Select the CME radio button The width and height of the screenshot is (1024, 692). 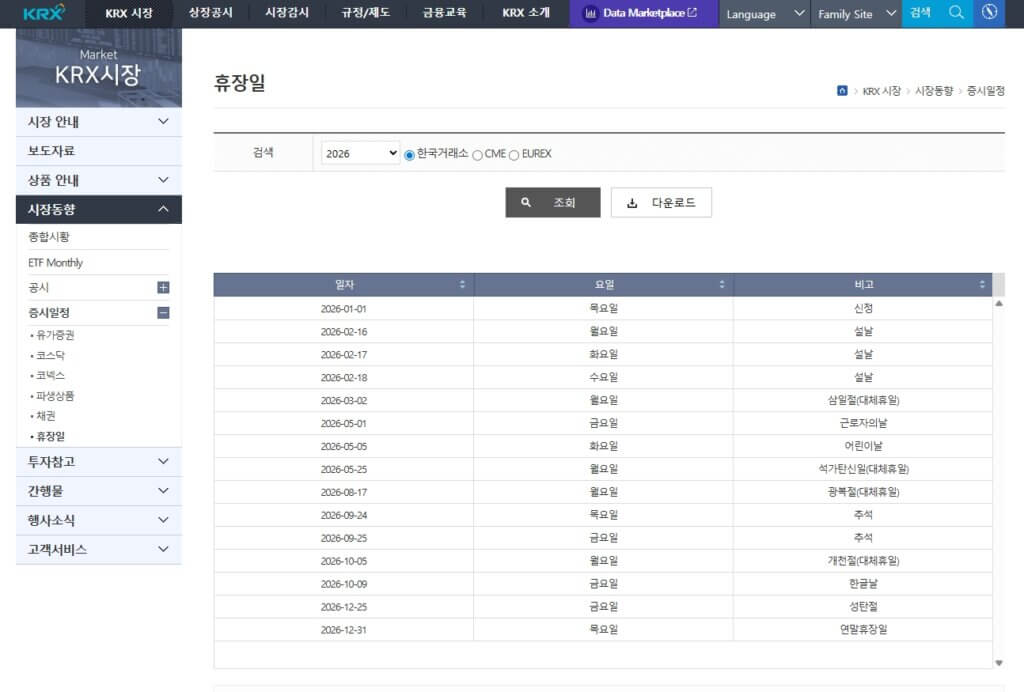click(x=478, y=154)
